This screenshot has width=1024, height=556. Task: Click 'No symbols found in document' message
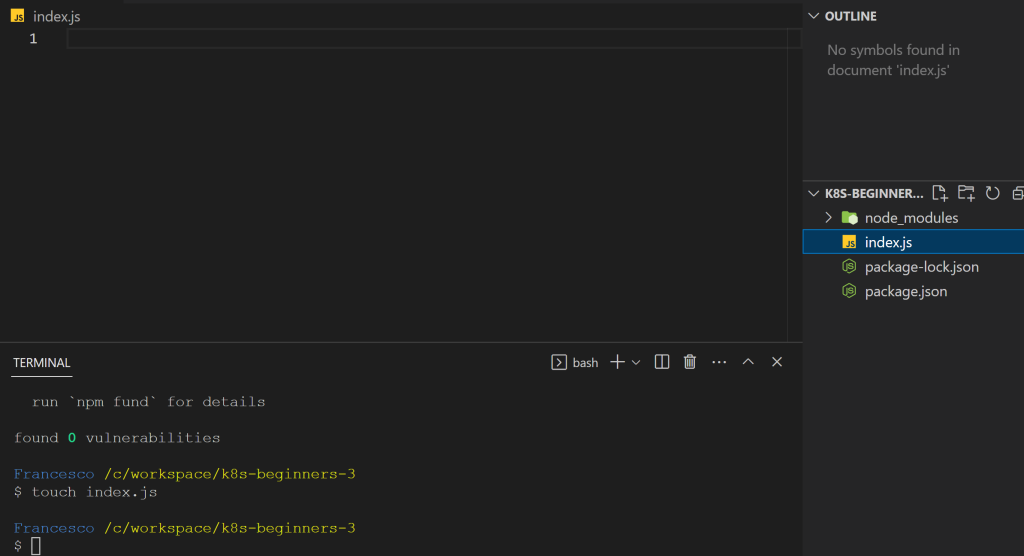(x=893, y=60)
